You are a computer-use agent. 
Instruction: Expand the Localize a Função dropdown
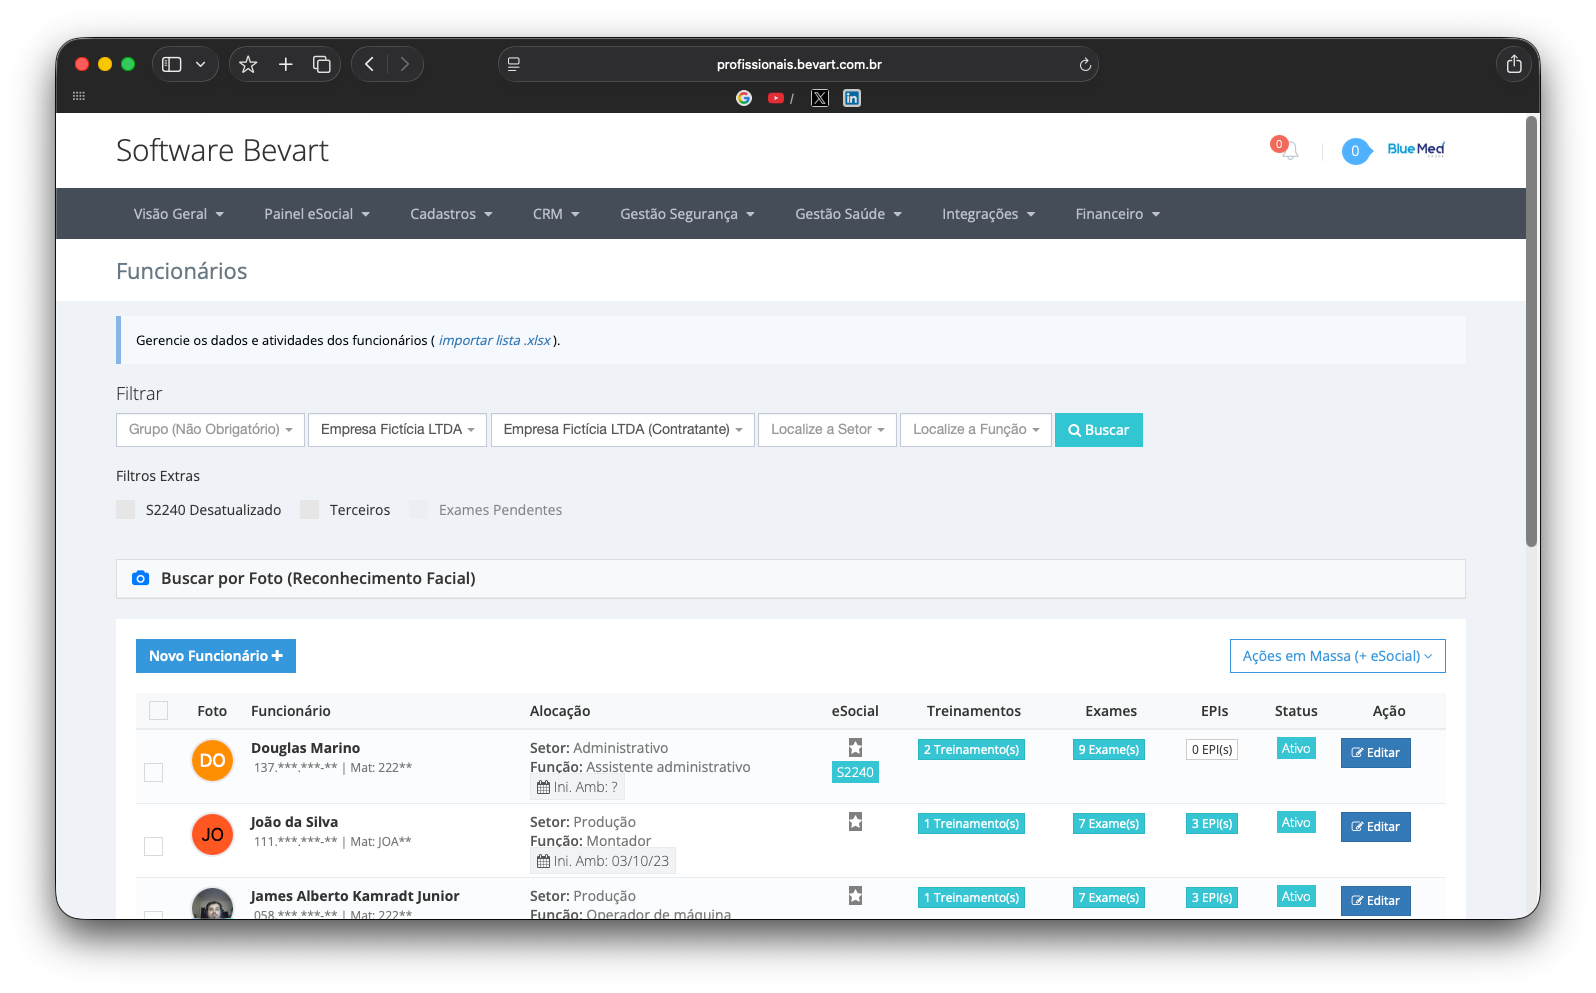coord(975,430)
